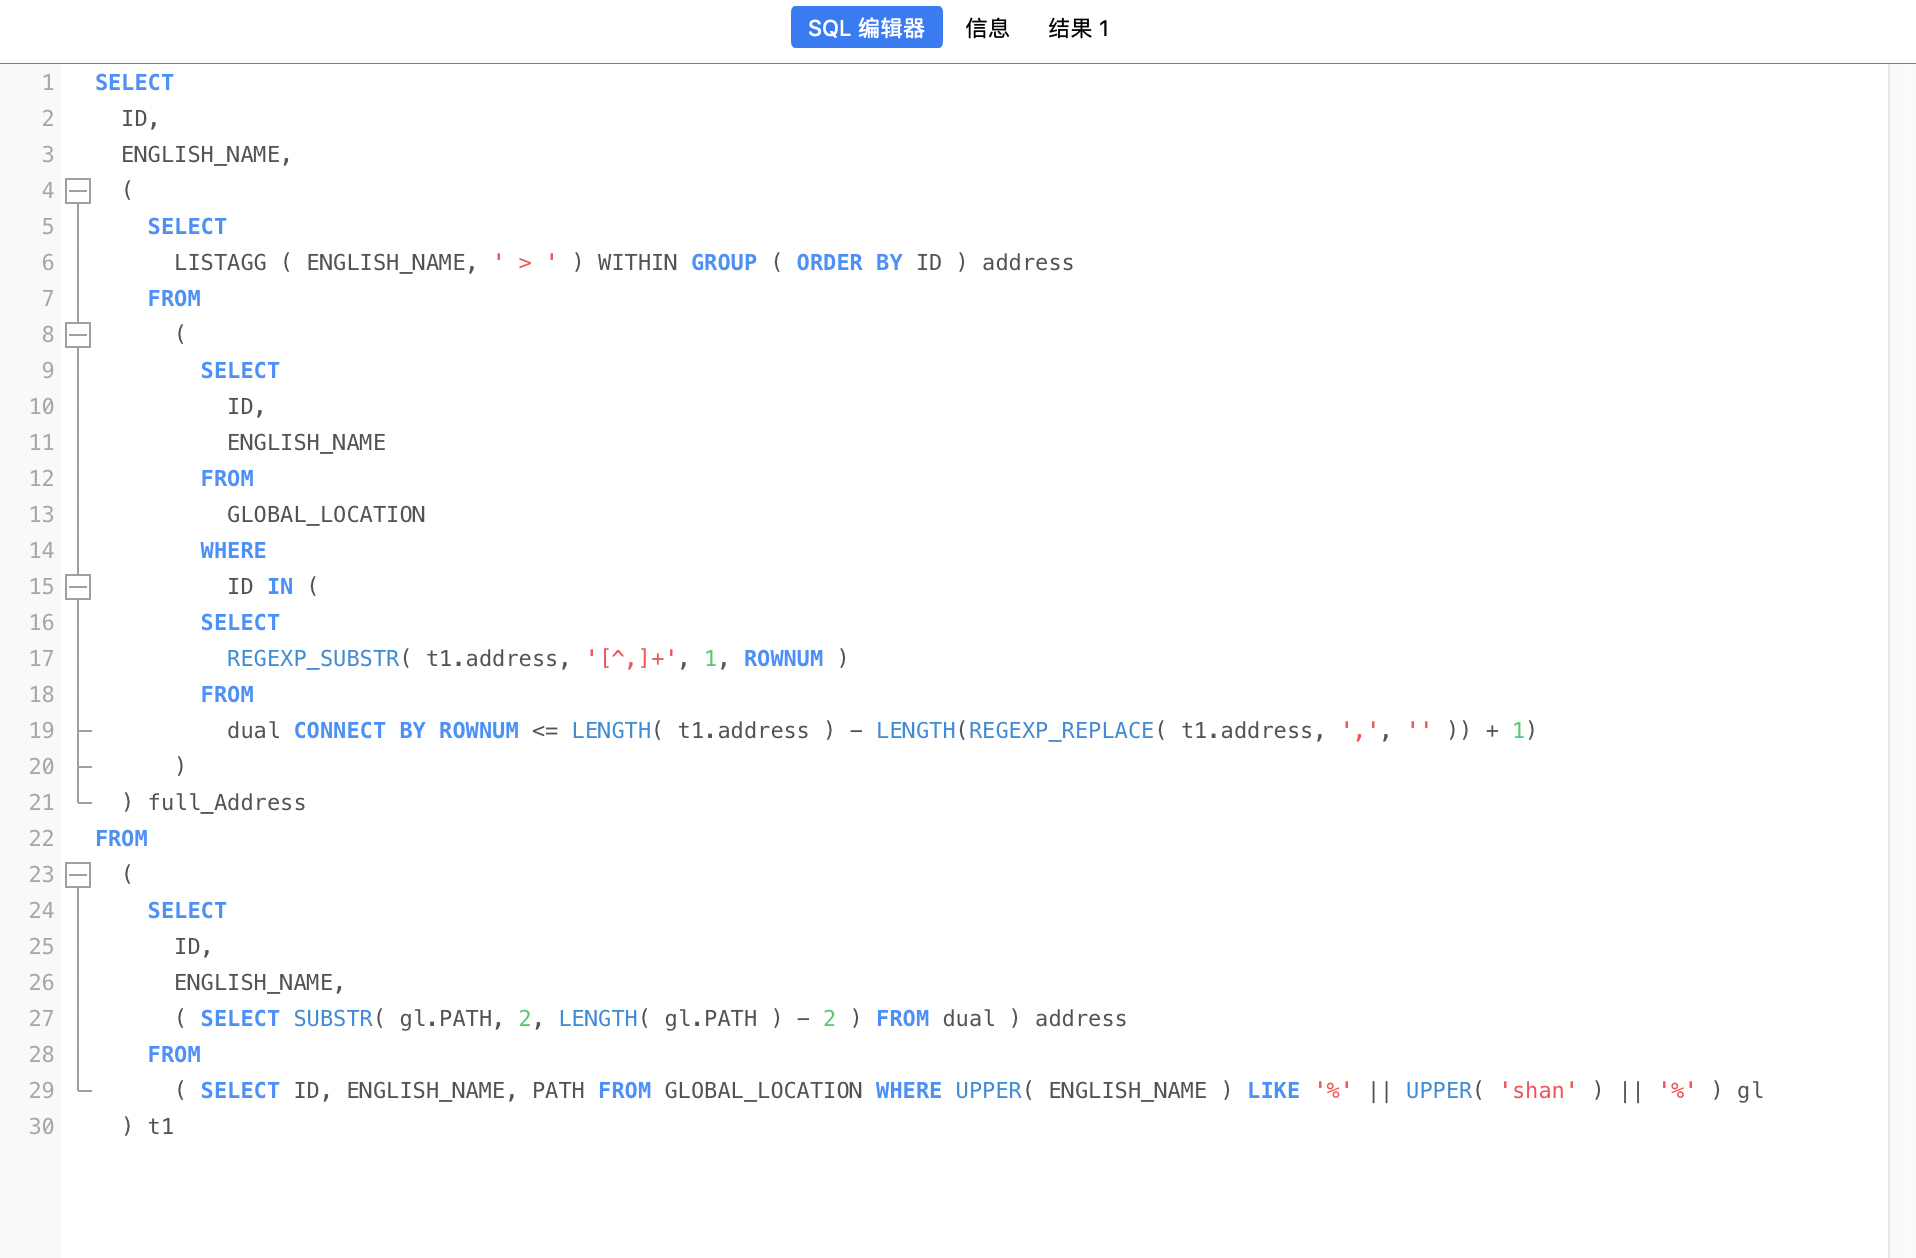
Task: Click the ' > ' string literal on line 6
Action: click(x=525, y=262)
